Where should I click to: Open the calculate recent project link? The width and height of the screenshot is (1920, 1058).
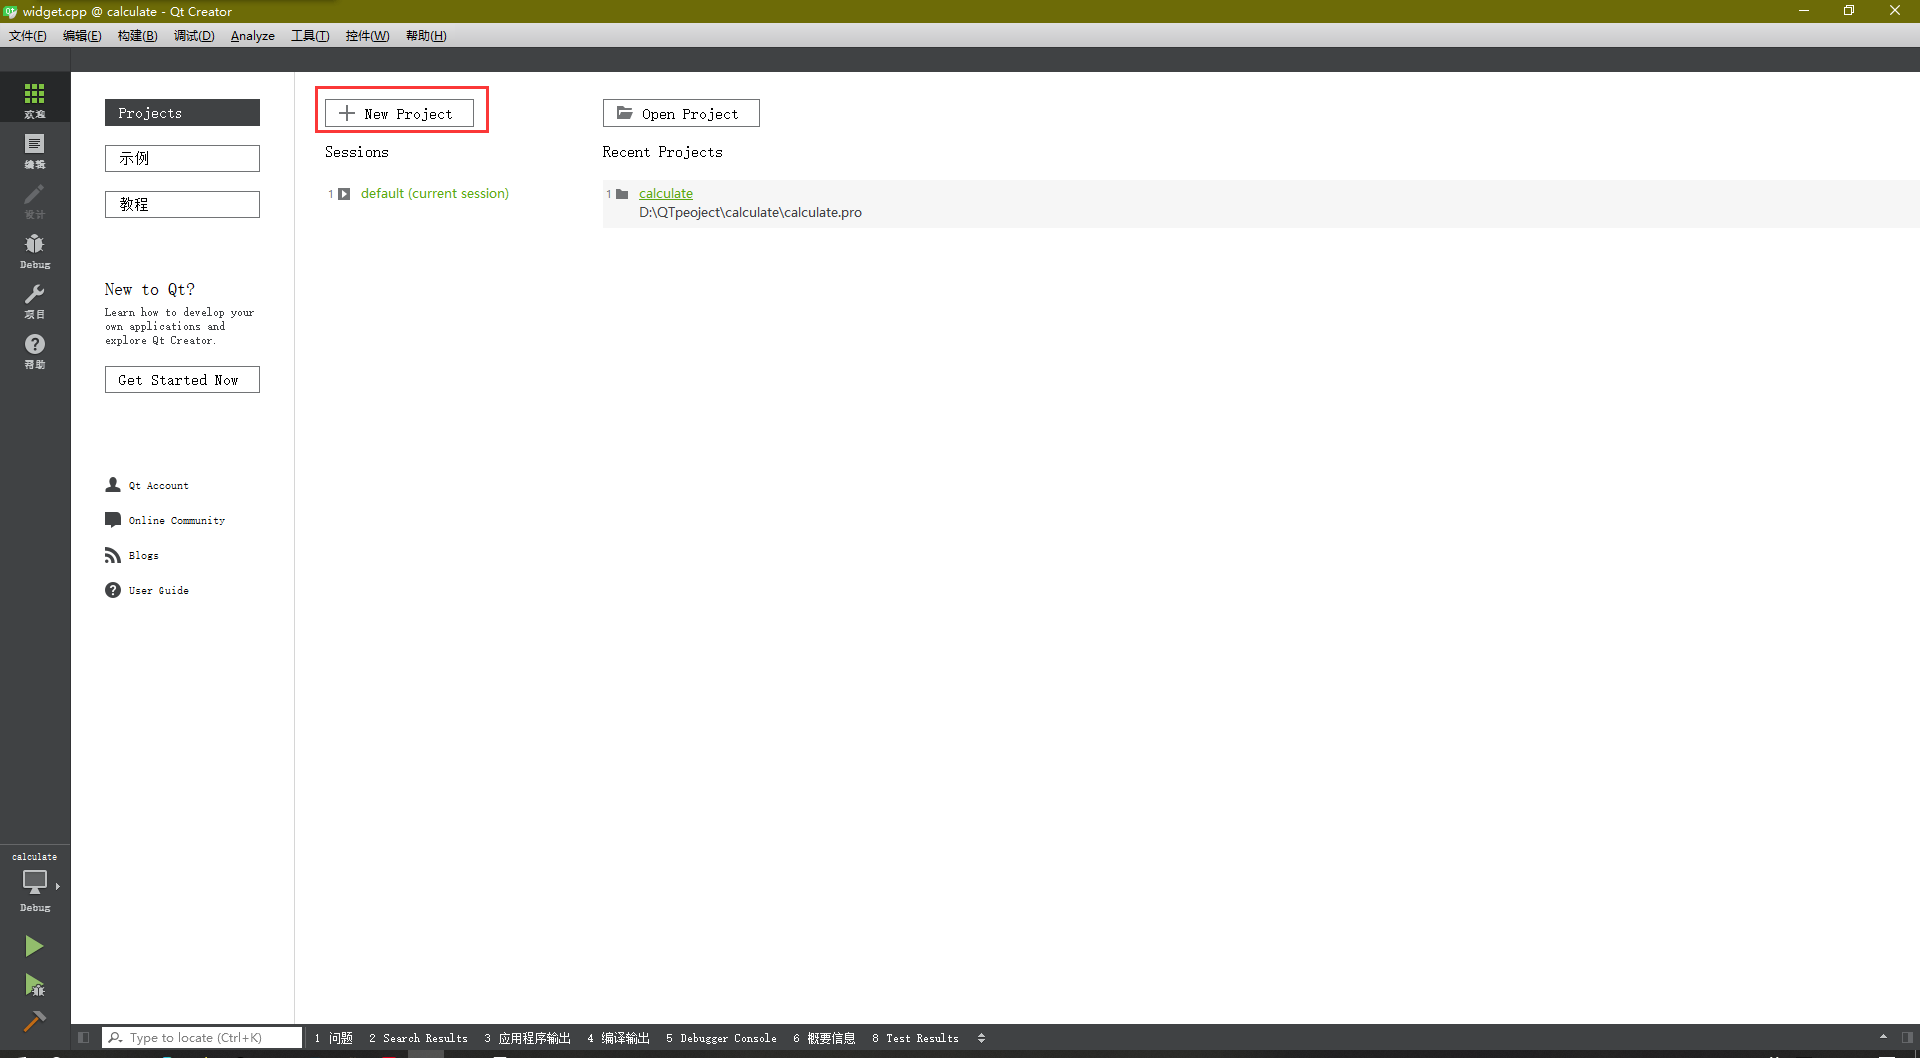tap(666, 193)
